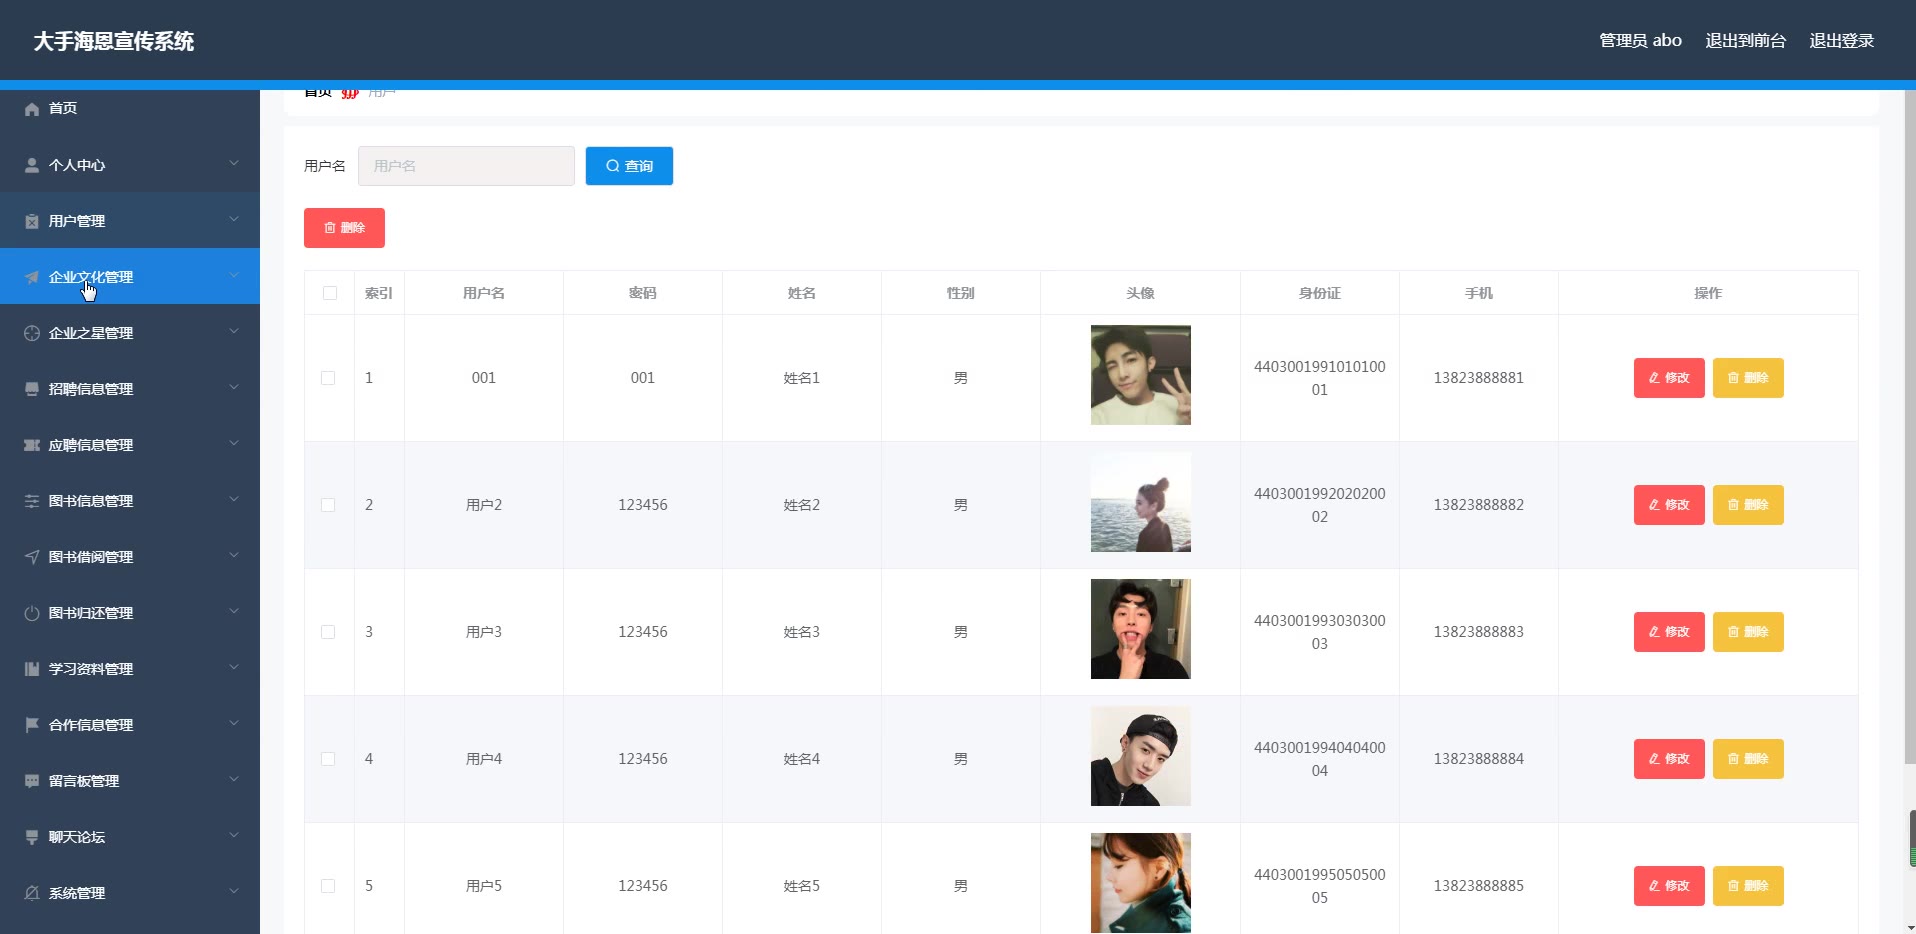
Task: Click 删除 for 用户4
Action: 1748,759
